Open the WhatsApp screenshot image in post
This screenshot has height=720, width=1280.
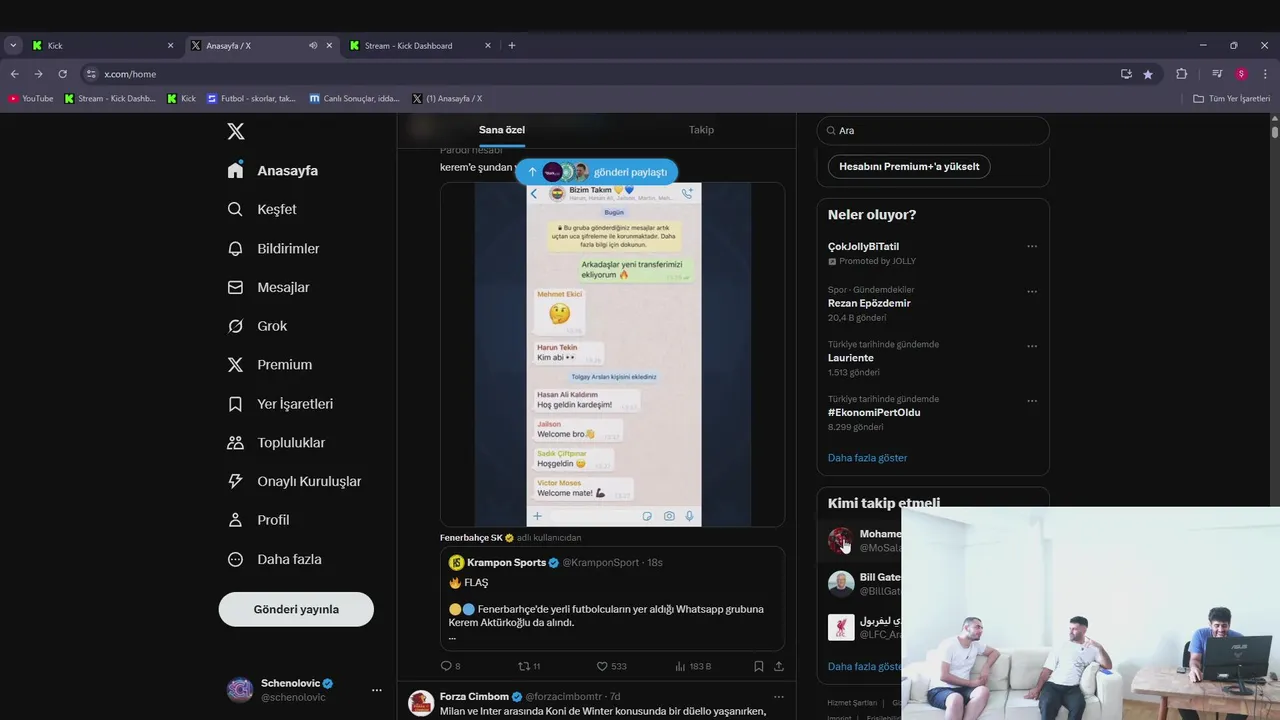(612, 354)
